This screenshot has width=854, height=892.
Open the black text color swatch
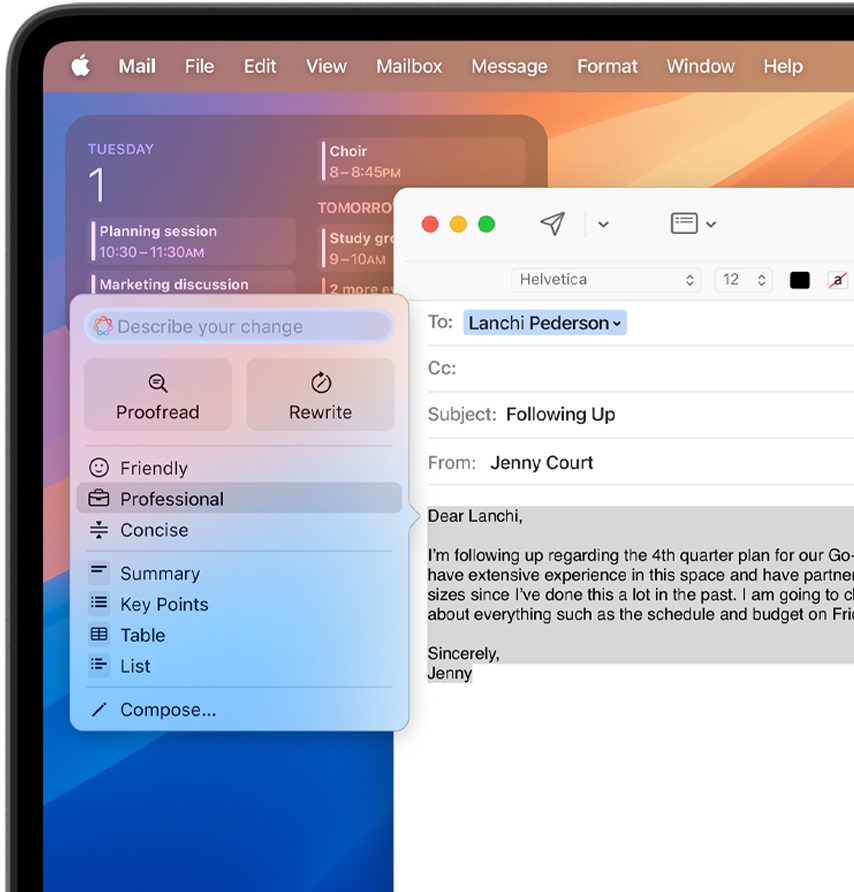click(x=798, y=280)
